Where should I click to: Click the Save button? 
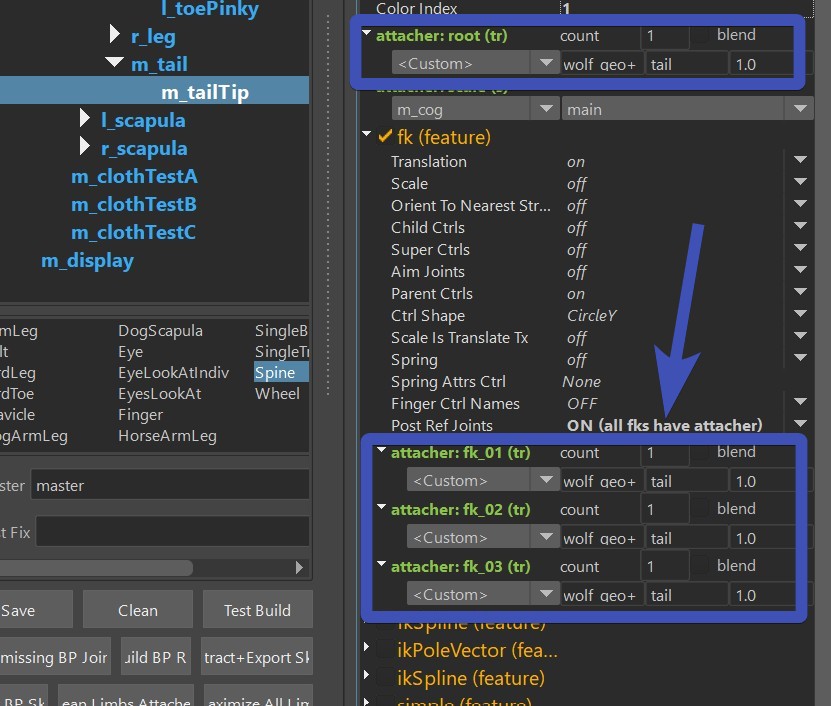(36, 610)
